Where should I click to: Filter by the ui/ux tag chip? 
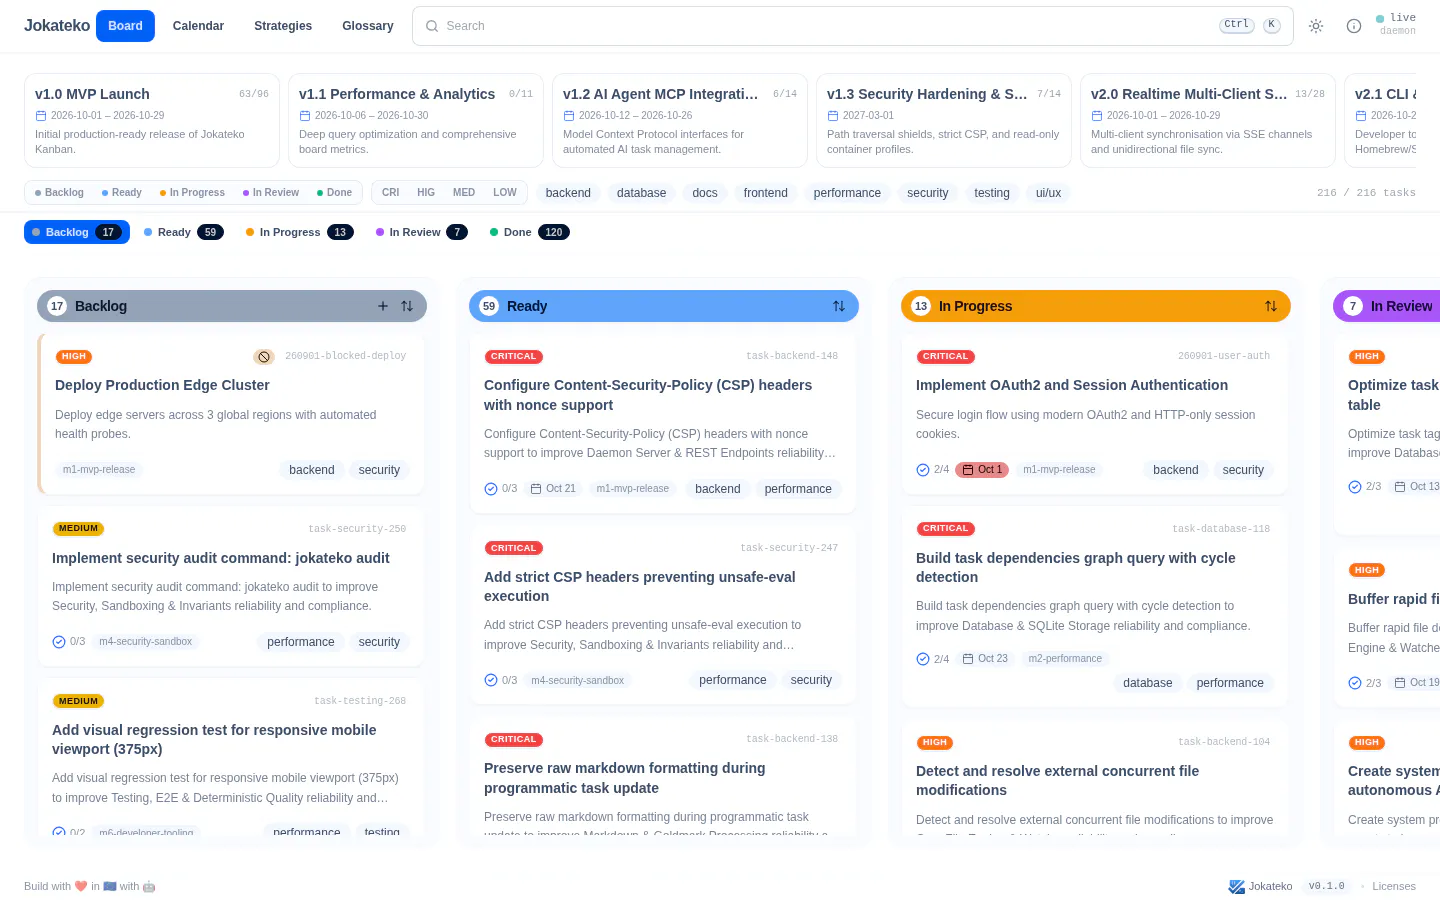(x=1048, y=193)
